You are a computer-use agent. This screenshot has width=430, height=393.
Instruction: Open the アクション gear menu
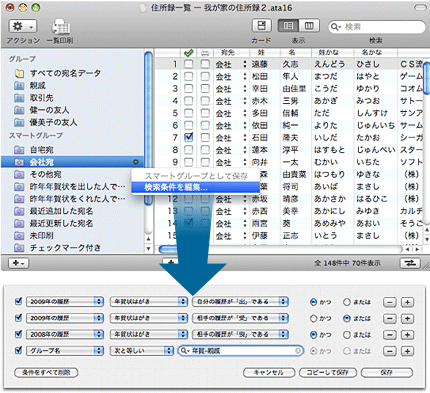[23, 27]
